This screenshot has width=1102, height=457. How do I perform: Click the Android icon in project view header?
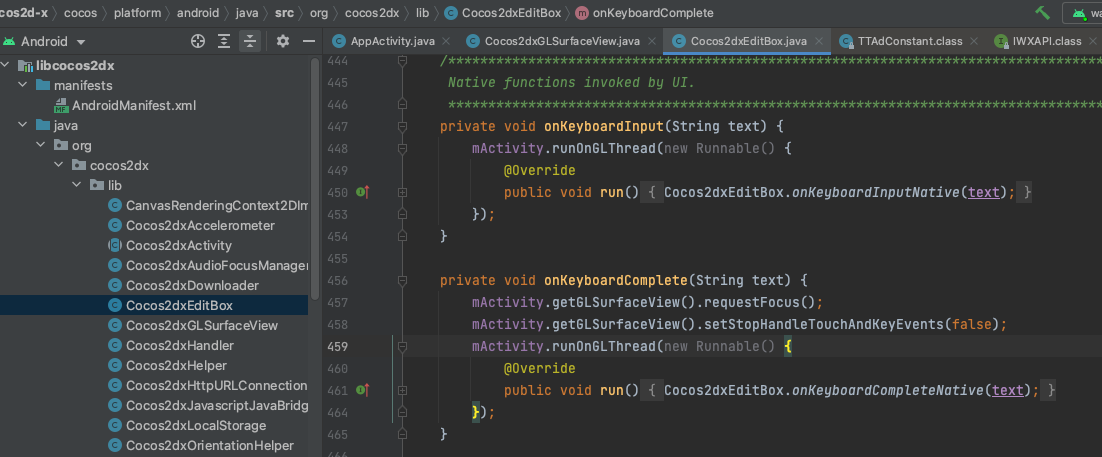tap(10, 41)
